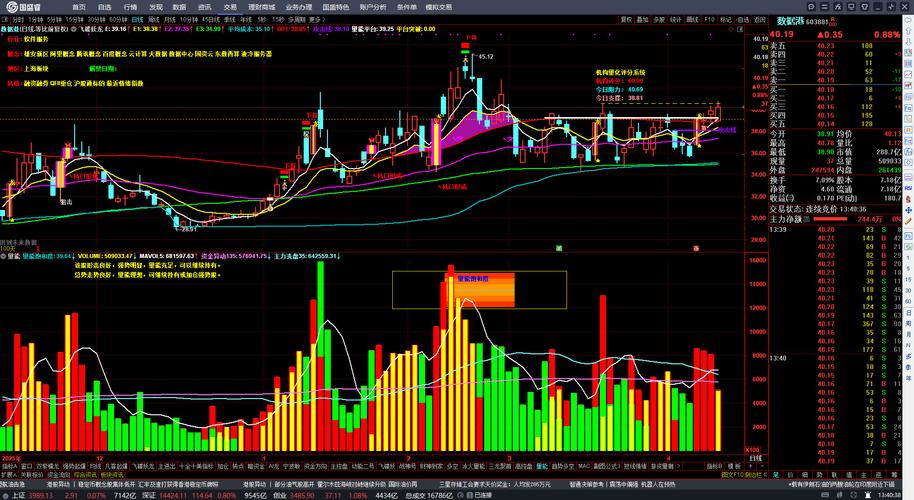Select the 强势起爆 indicator tab
Image resolution: width=914 pixels, height=500 pixels.
(x=74, y=466)
